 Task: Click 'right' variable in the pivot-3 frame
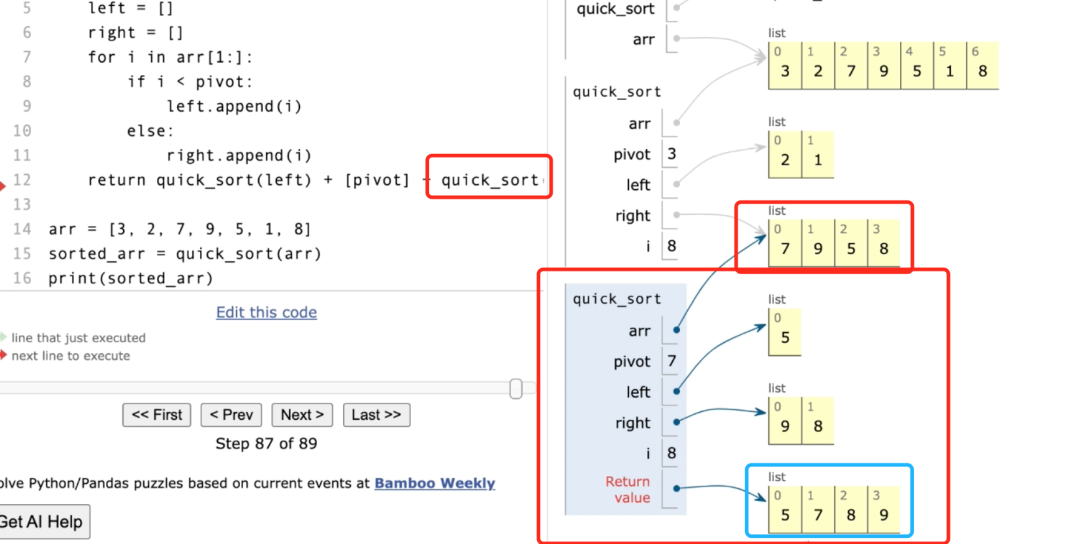coord(632,216)
